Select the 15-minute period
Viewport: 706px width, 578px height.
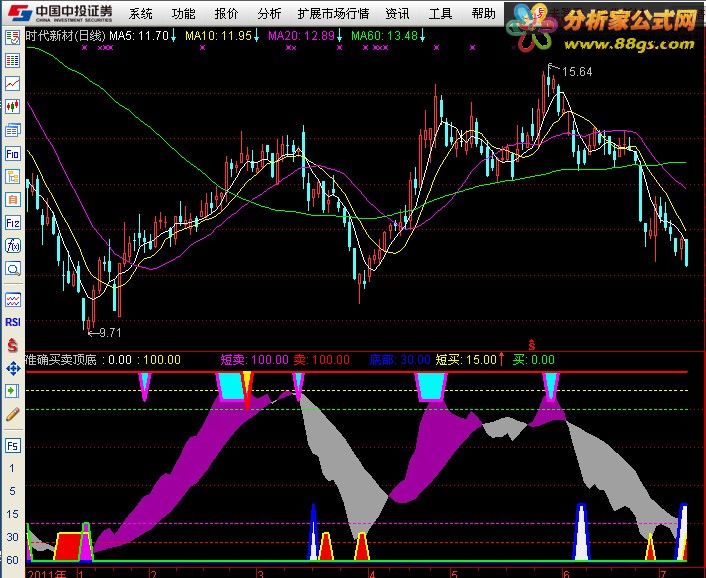pyautogui.click(x=12, y=514)
